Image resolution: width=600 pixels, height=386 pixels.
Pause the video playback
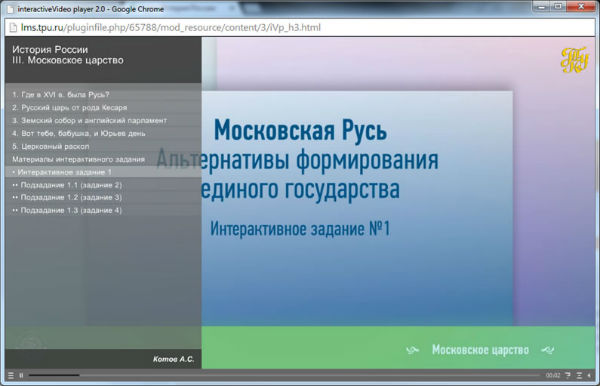pyautogui.click(x=21, y=376)
